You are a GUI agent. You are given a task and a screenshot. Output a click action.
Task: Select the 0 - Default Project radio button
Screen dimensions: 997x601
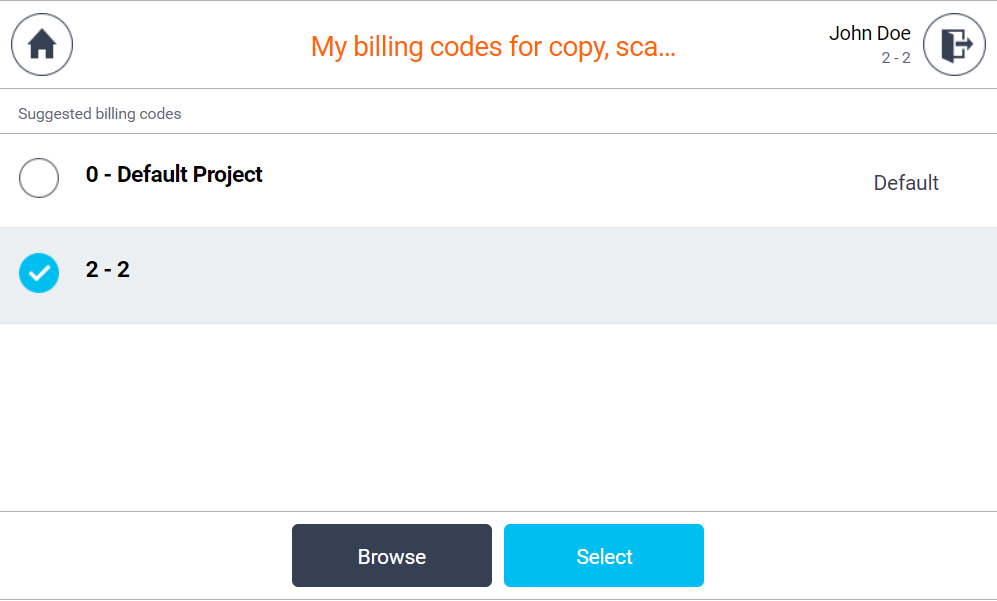[x=39, y=179]
